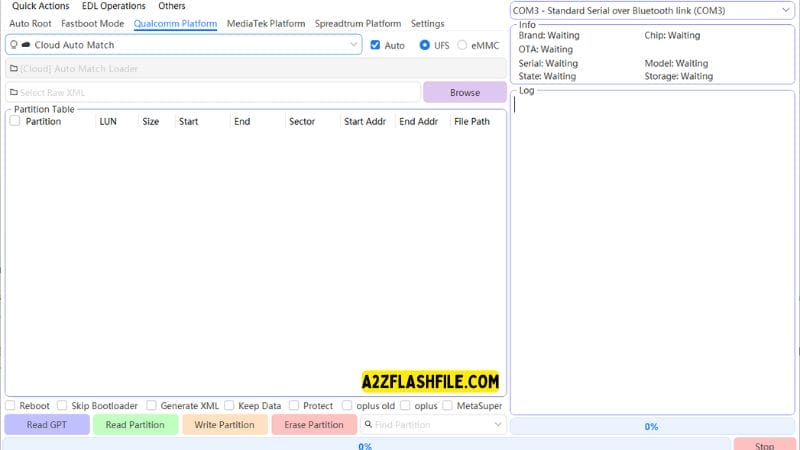Open the EDL Operations menu

(113, 6)
